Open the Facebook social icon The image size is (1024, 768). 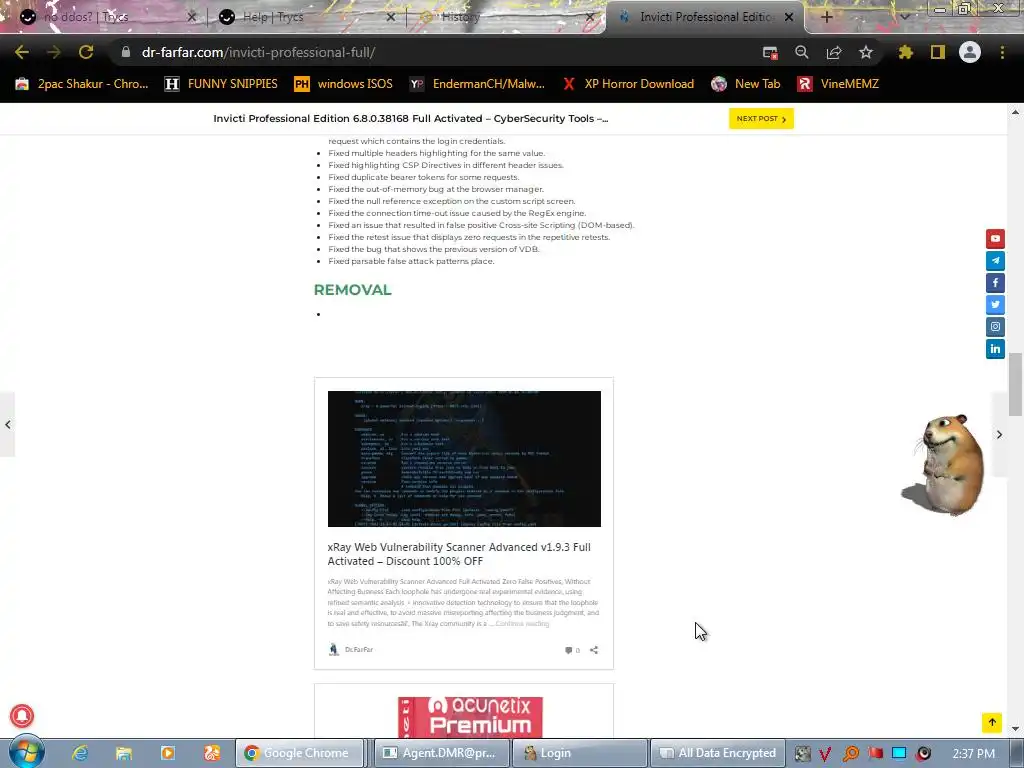995,283
